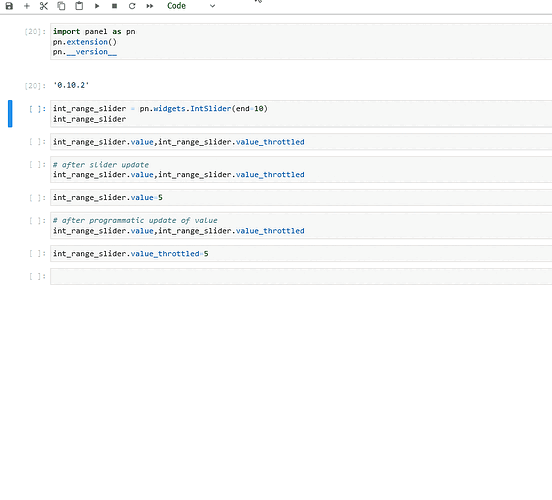Click the '0.10.2' output text
This screenshot has width=552, height=500.
[x=71, y=85]
